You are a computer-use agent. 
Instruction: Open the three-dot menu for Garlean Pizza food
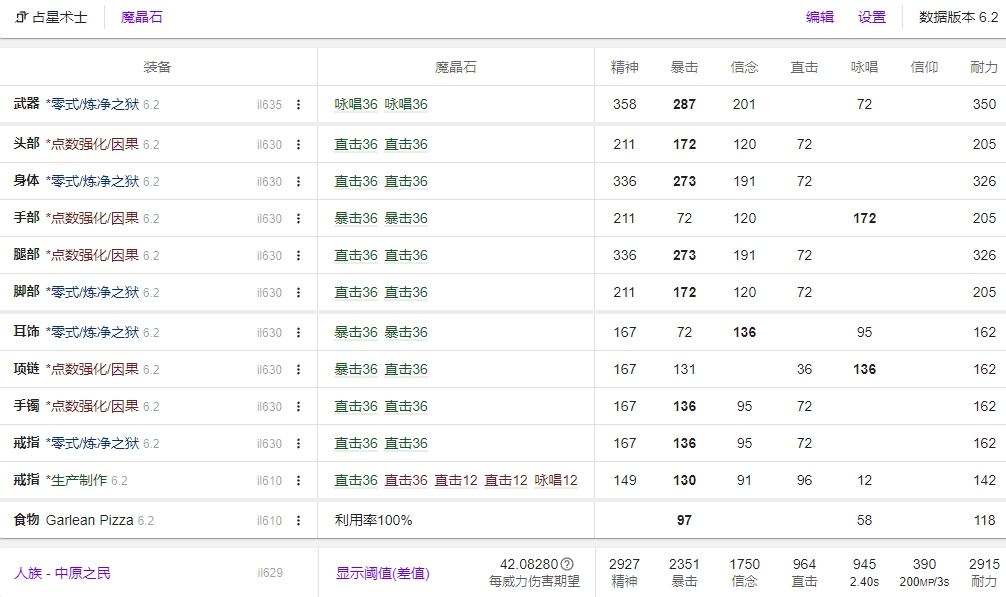point(298,521)
